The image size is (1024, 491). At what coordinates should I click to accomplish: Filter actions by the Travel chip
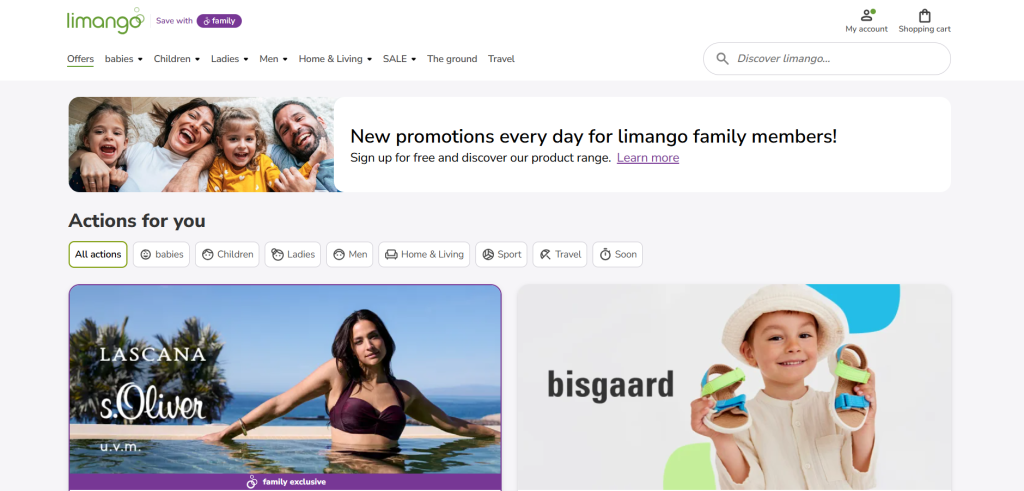560,255
